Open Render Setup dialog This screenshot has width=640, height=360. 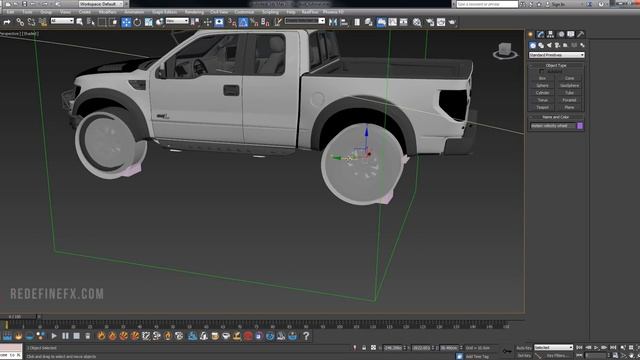[430, 22]
